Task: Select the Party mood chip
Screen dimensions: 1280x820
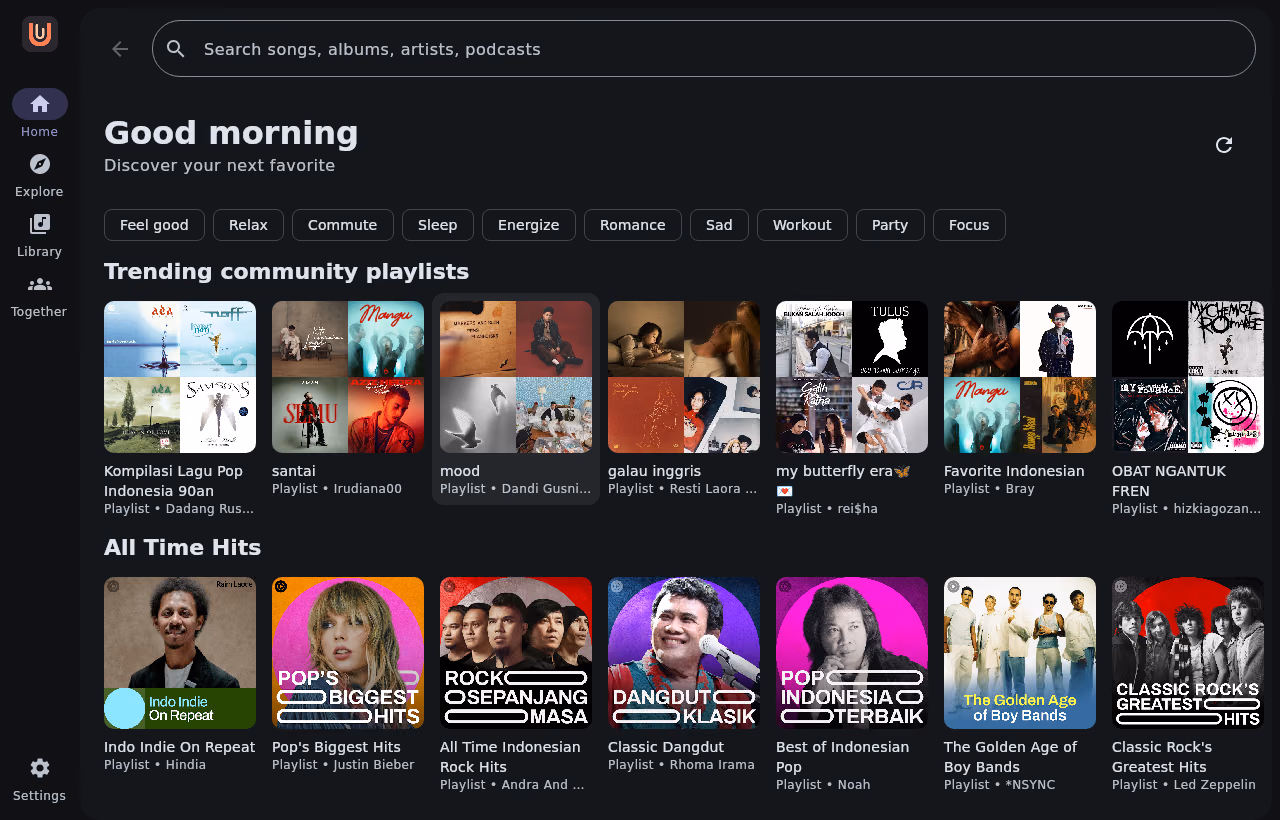Action: [890, 225]
